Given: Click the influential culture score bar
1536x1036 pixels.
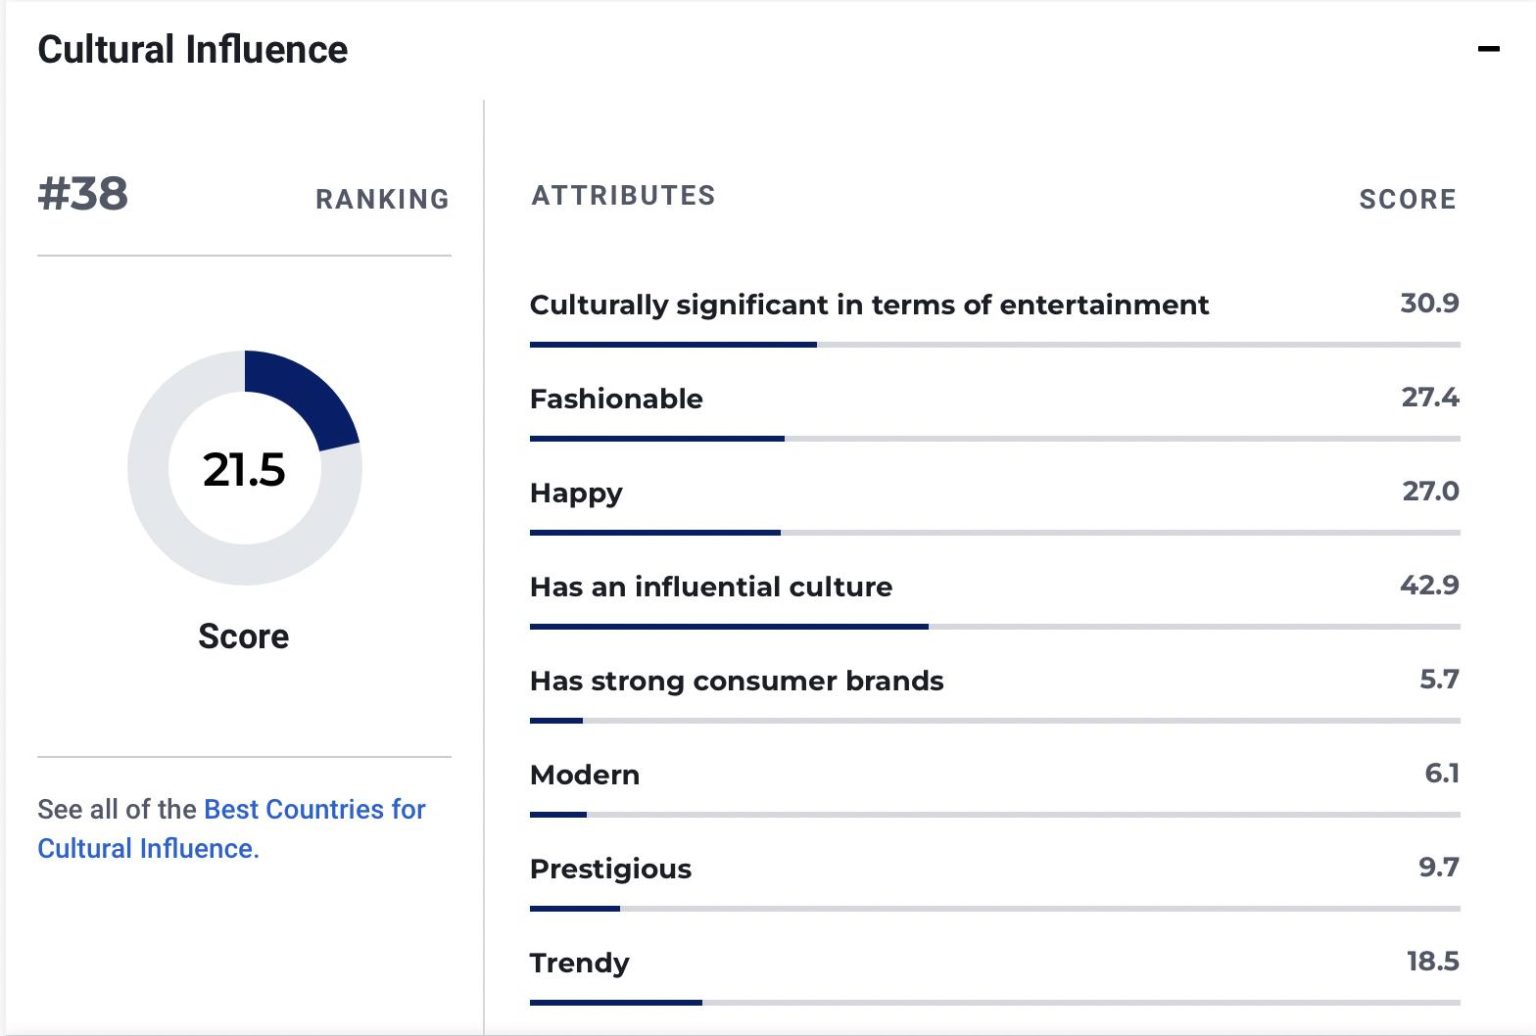Looking at the screenshot, I should 994,627.
